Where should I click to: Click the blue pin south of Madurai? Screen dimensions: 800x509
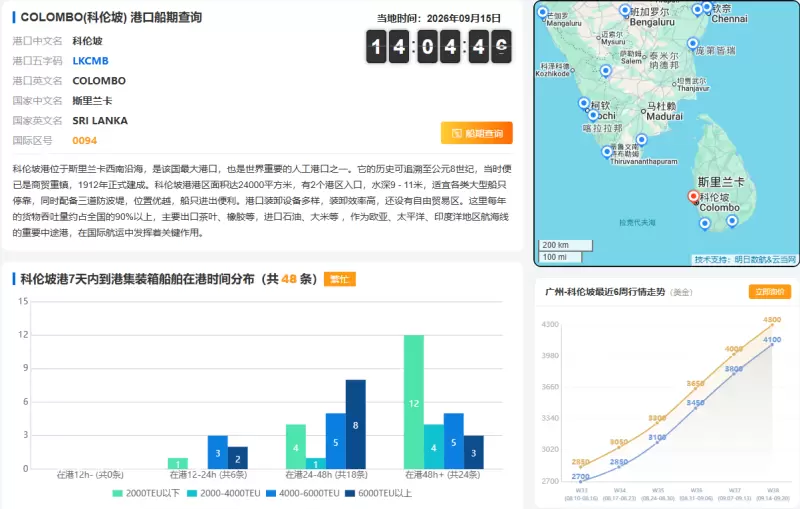(x=642, y=139)
